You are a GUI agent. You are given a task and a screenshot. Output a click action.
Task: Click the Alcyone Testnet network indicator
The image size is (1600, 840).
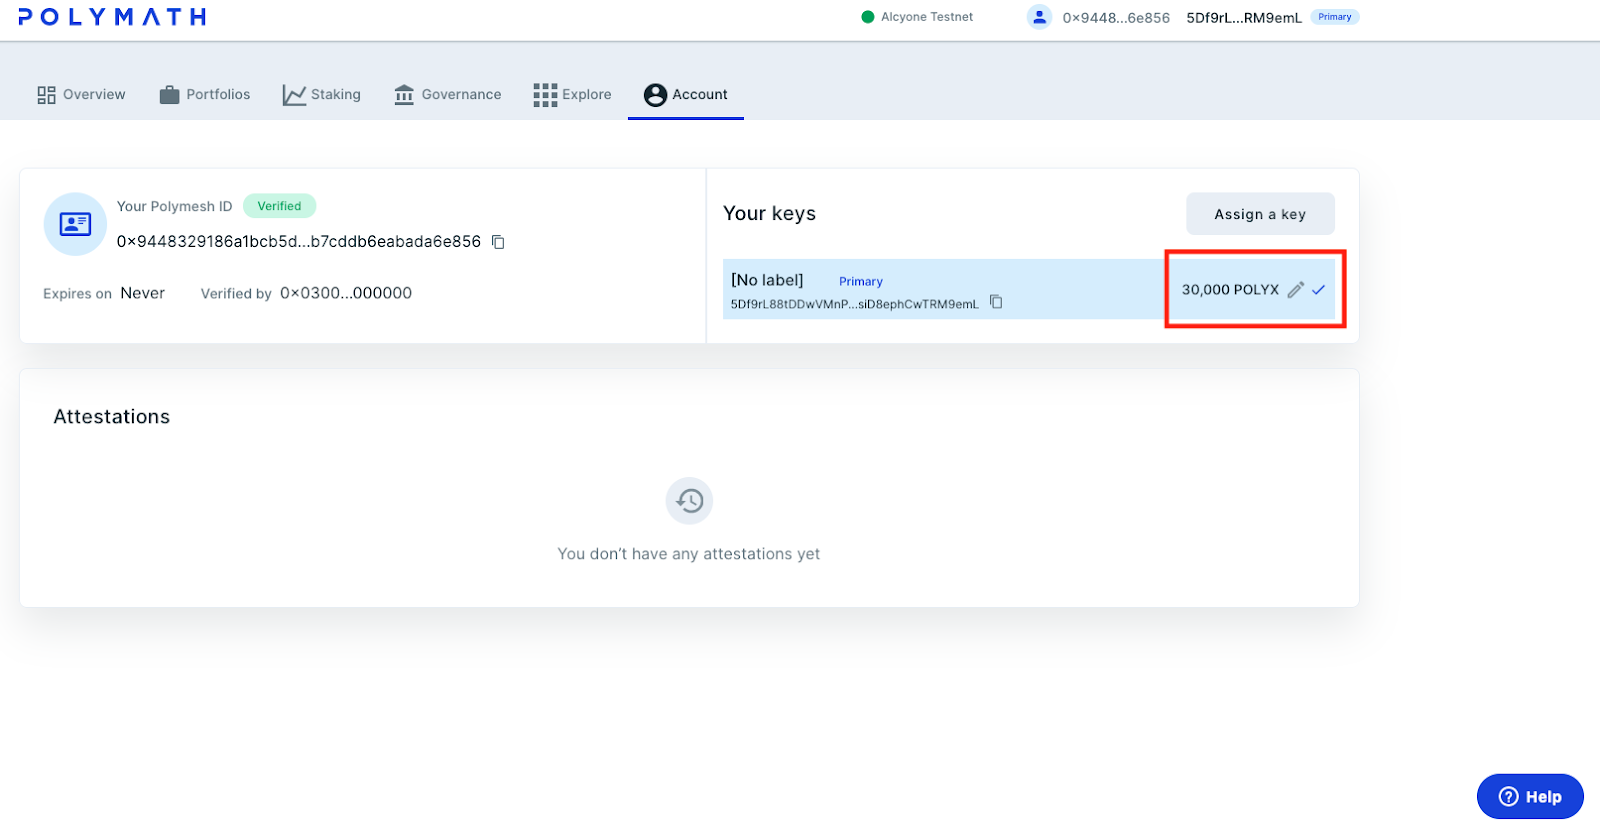click(918, 17)
